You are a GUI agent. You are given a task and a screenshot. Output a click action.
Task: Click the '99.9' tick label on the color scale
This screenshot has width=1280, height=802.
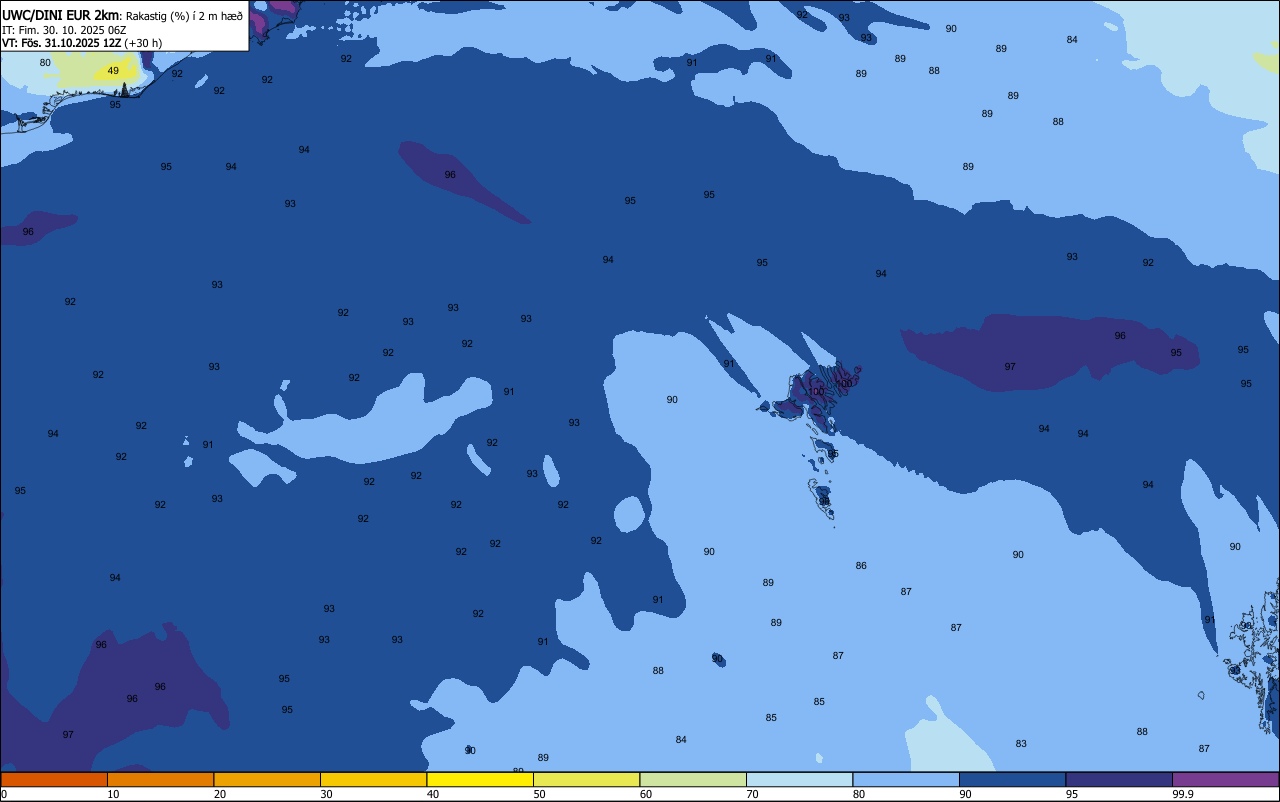tap(1183, 794)
